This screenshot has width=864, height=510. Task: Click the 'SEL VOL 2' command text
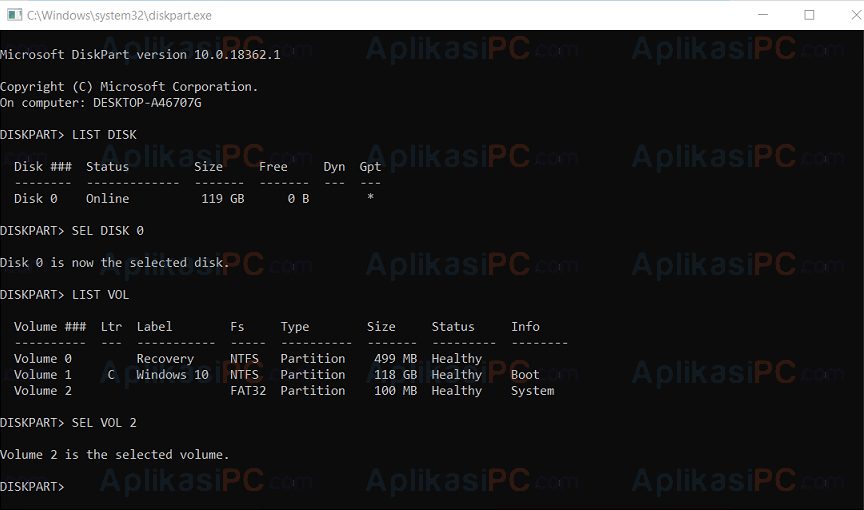tap(104, 422)
